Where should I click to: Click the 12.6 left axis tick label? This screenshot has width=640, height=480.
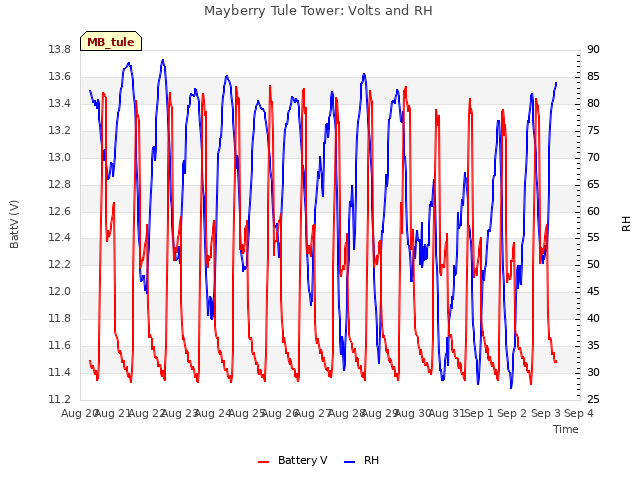[59, 211]
